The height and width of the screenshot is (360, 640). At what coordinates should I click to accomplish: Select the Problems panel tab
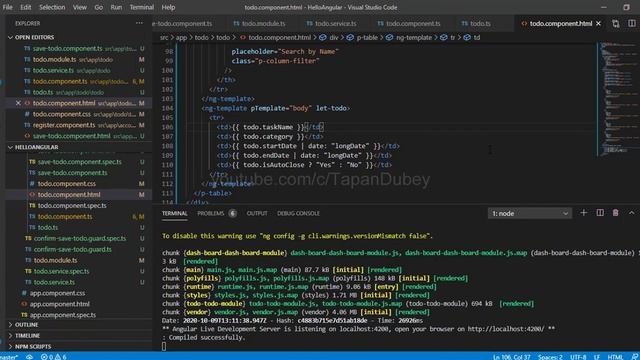pyautogui.click(x=211, y=213)
